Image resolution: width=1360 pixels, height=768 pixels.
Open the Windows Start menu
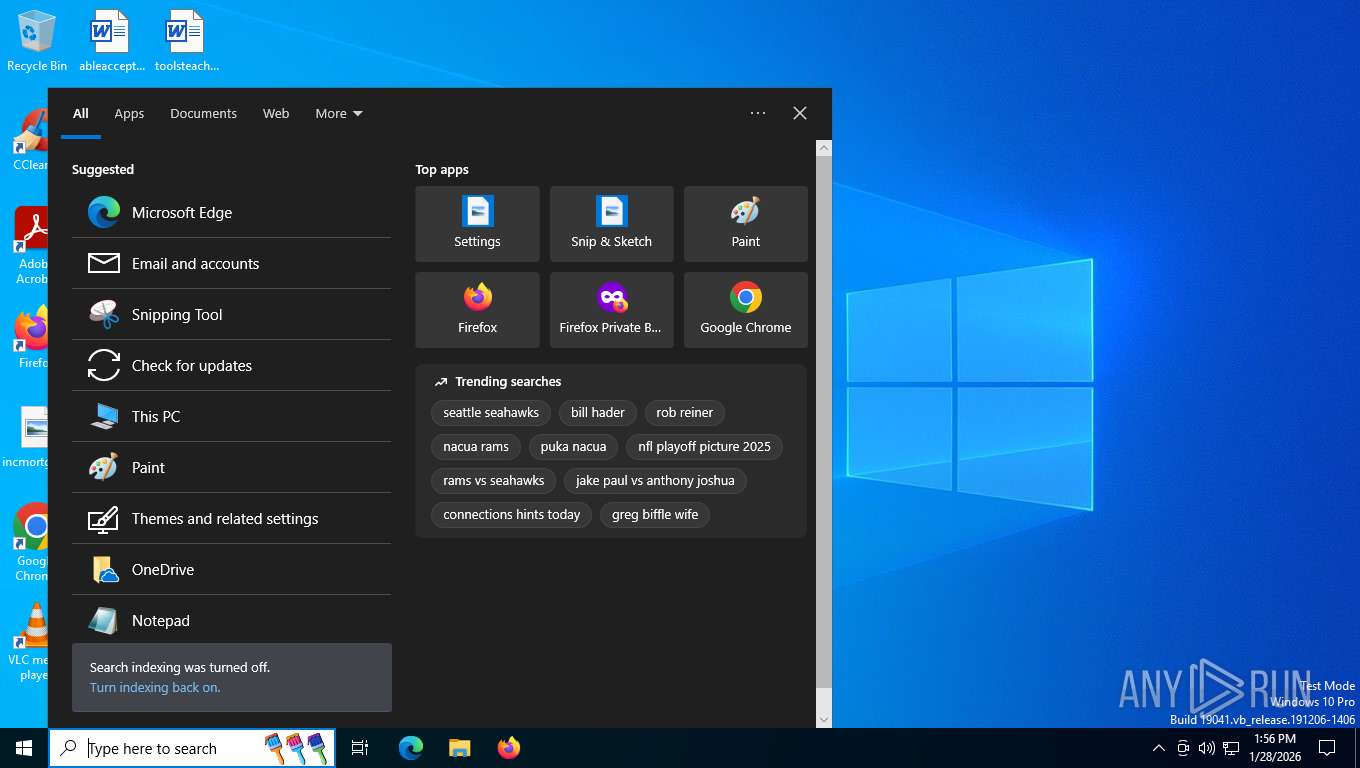tap(24, 748)
